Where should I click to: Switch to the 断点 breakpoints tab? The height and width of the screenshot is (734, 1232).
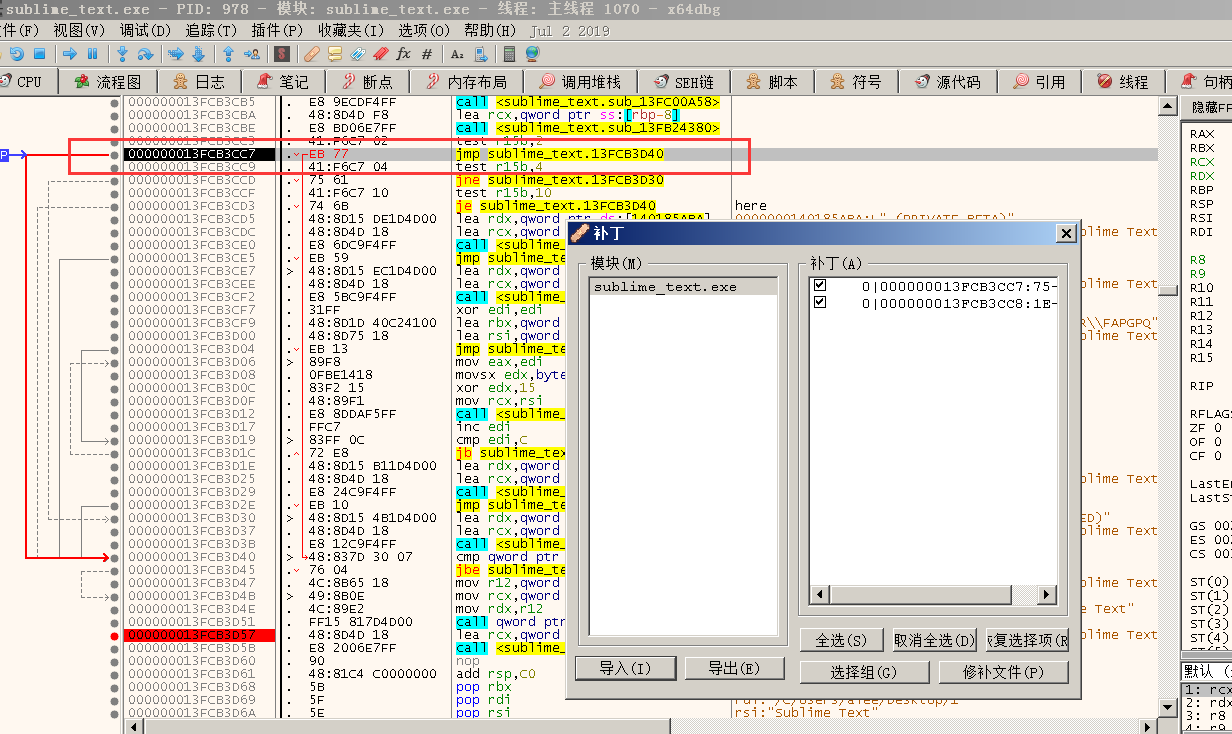coord(366,82)
